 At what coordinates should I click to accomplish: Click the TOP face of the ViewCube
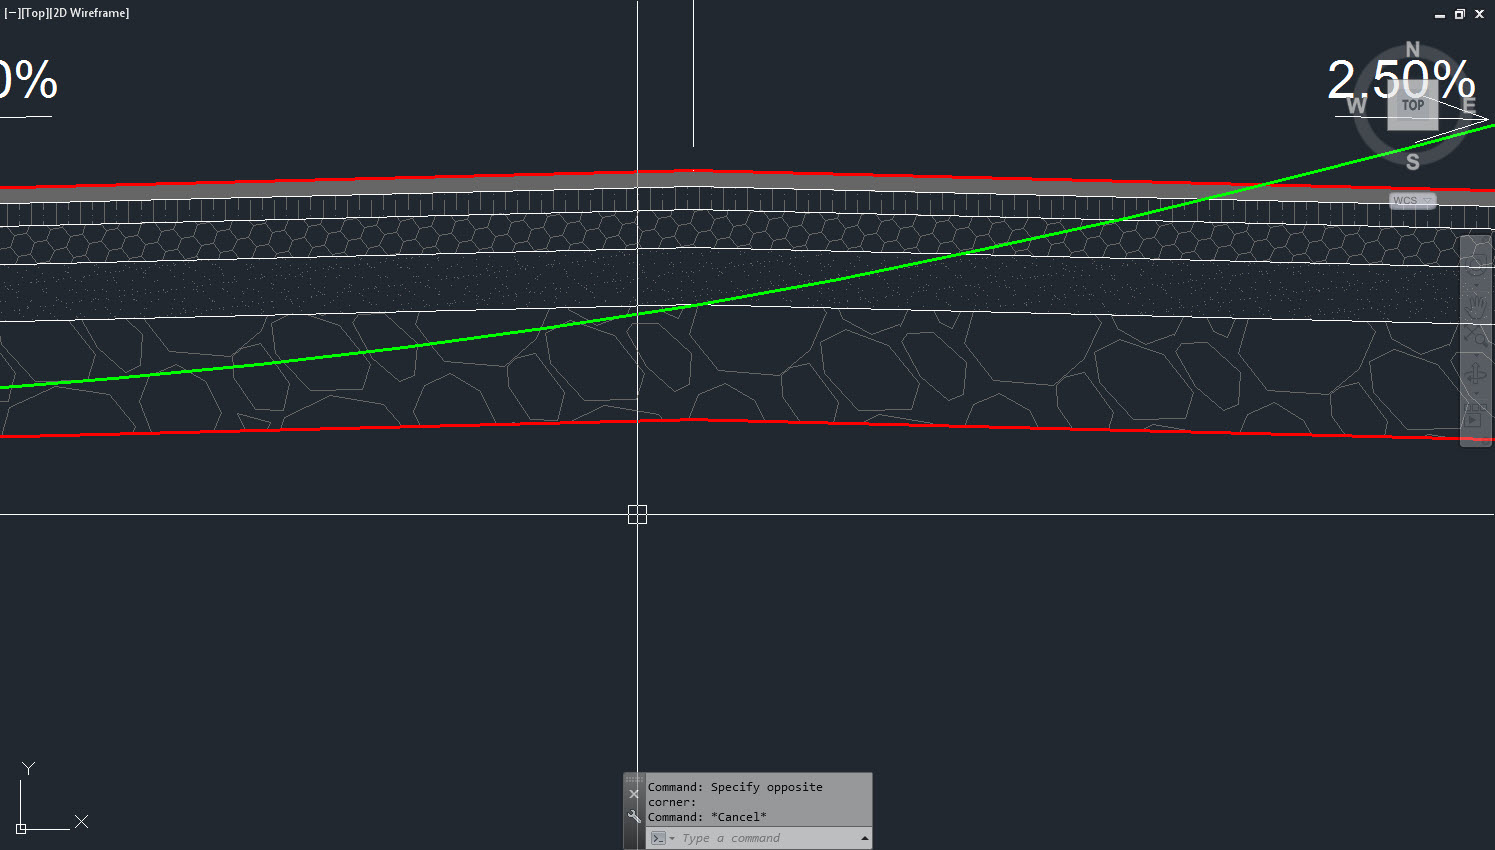1412,104
